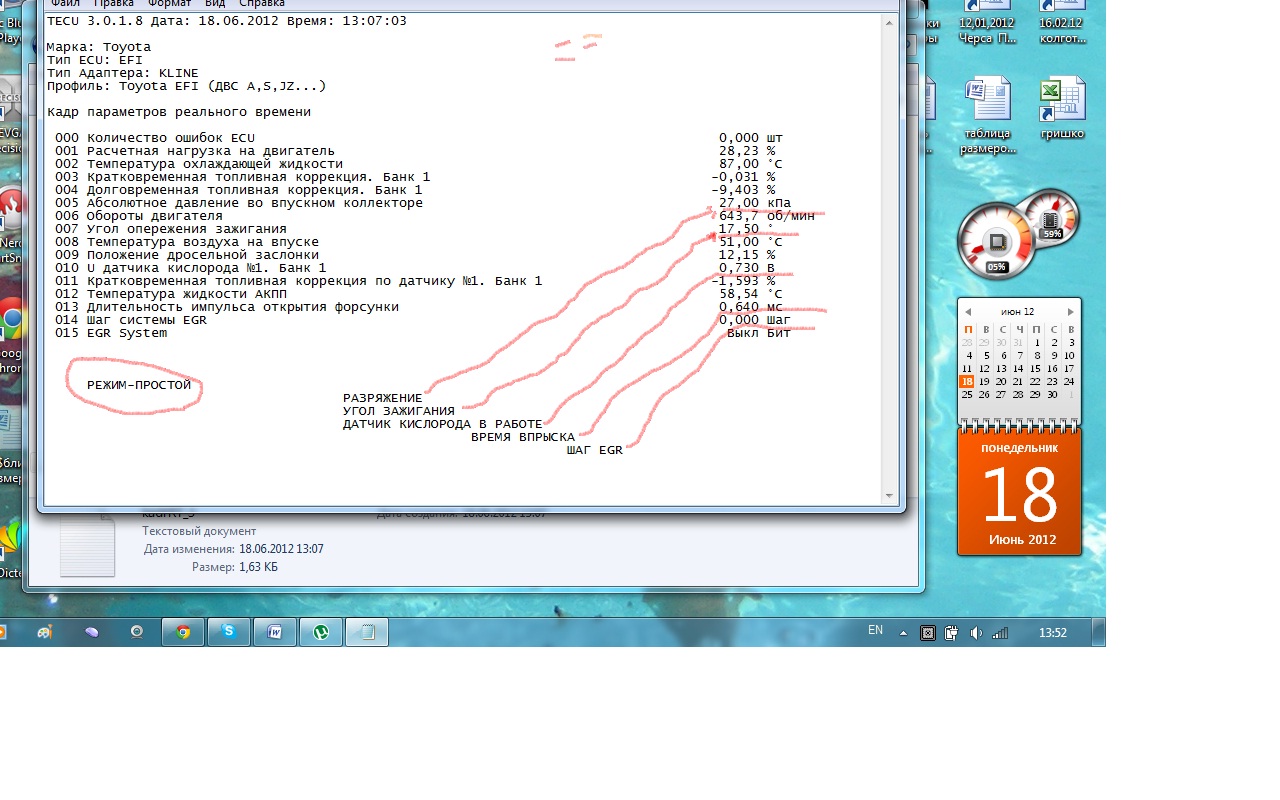Open uTorrent from the taskbar
Screen dimensions: 1280x800
(x=321, y=632)
